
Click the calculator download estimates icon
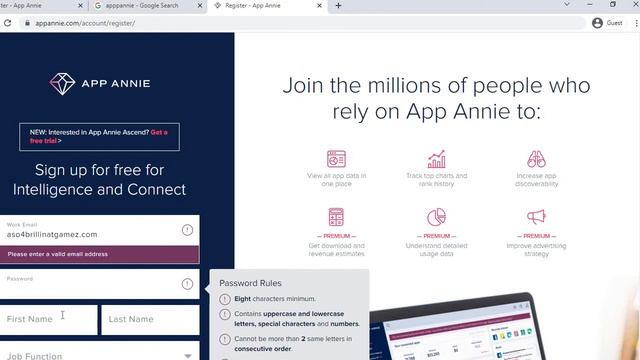coord(336,217)
